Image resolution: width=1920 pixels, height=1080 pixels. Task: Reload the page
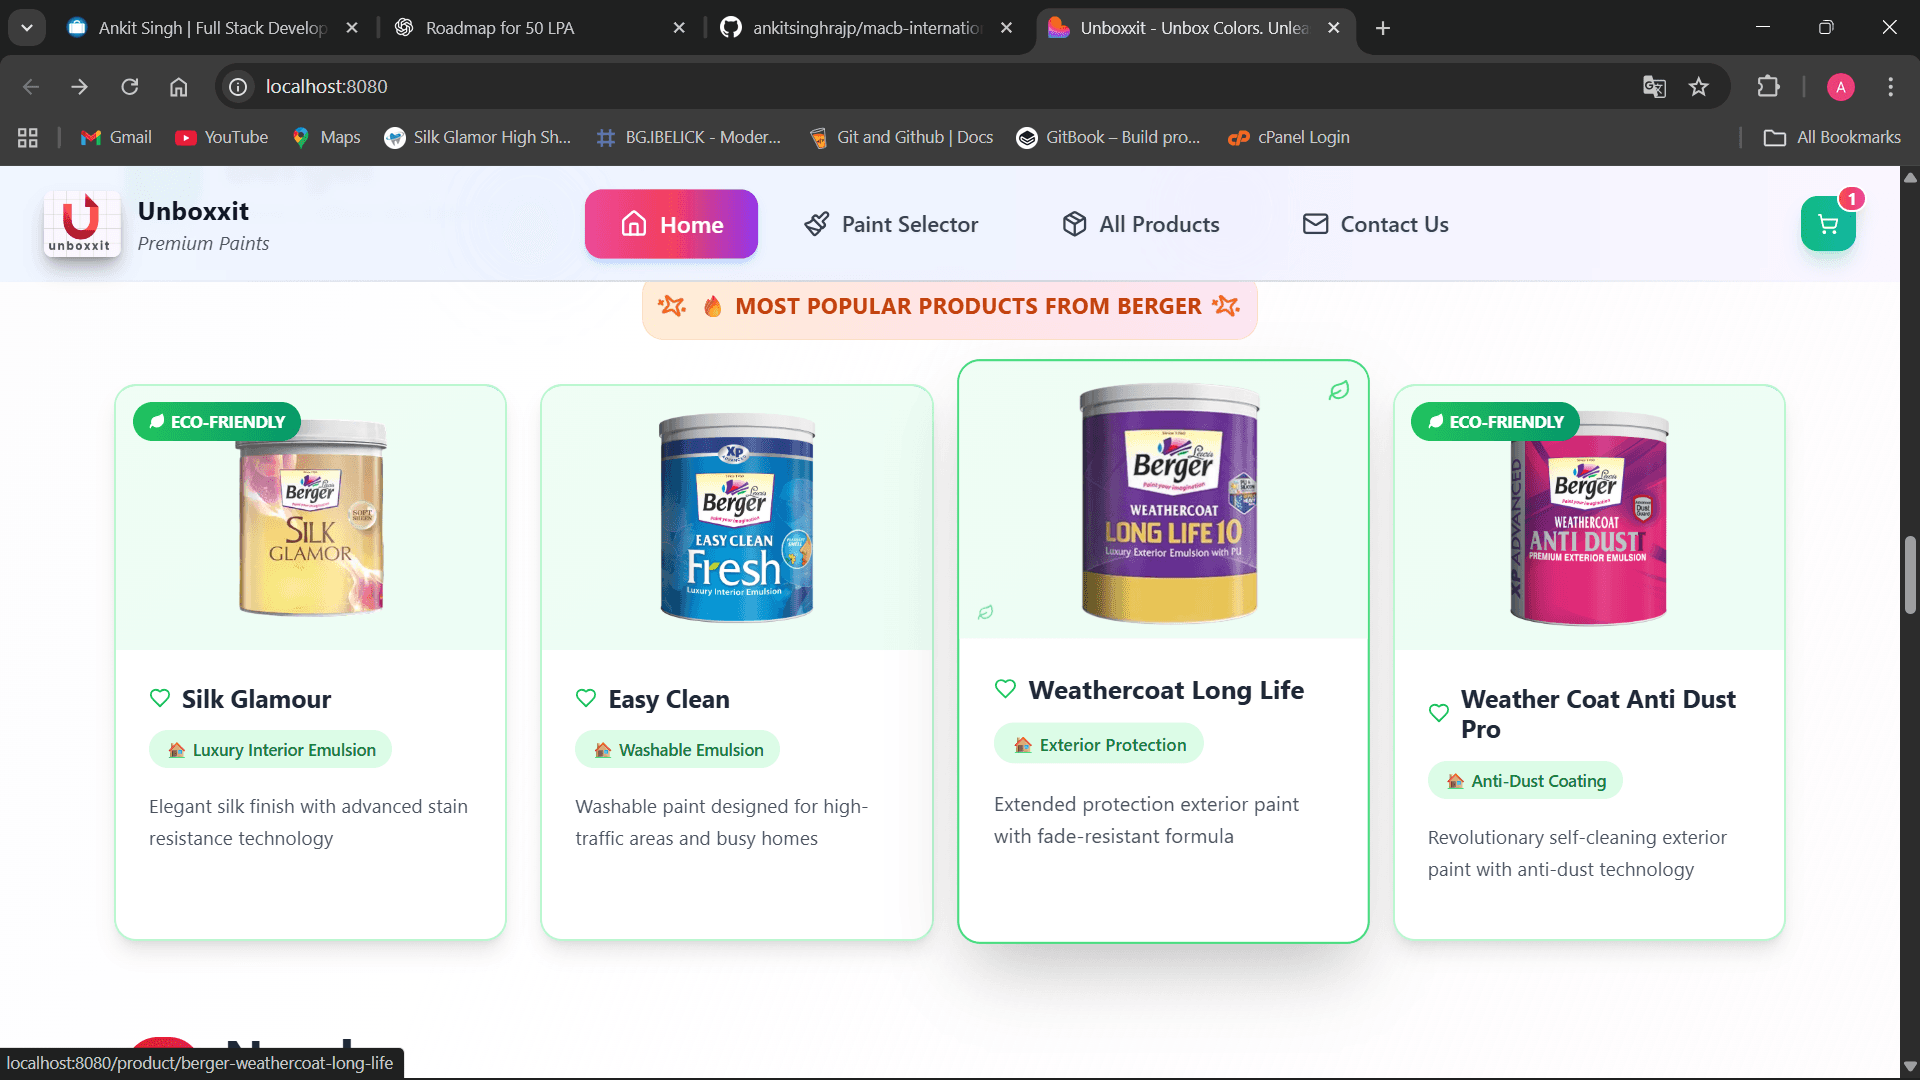(130, 87)
